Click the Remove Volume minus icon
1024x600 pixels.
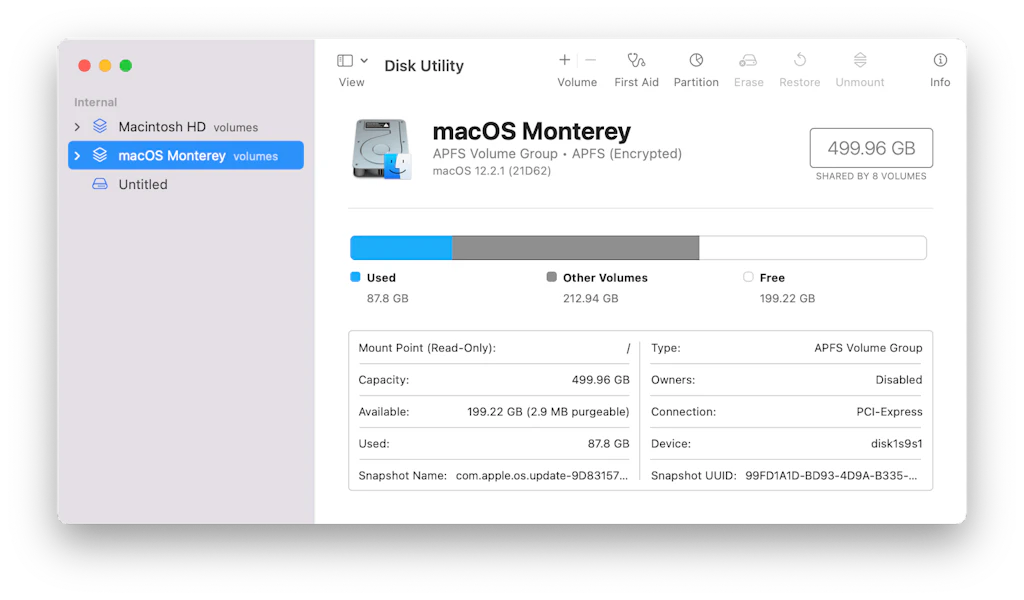point(590,60)
